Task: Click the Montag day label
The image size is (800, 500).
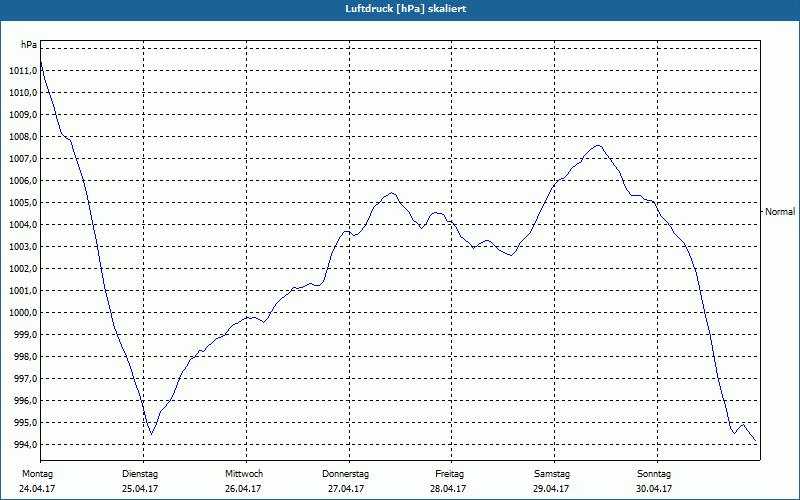Action: 37,474
